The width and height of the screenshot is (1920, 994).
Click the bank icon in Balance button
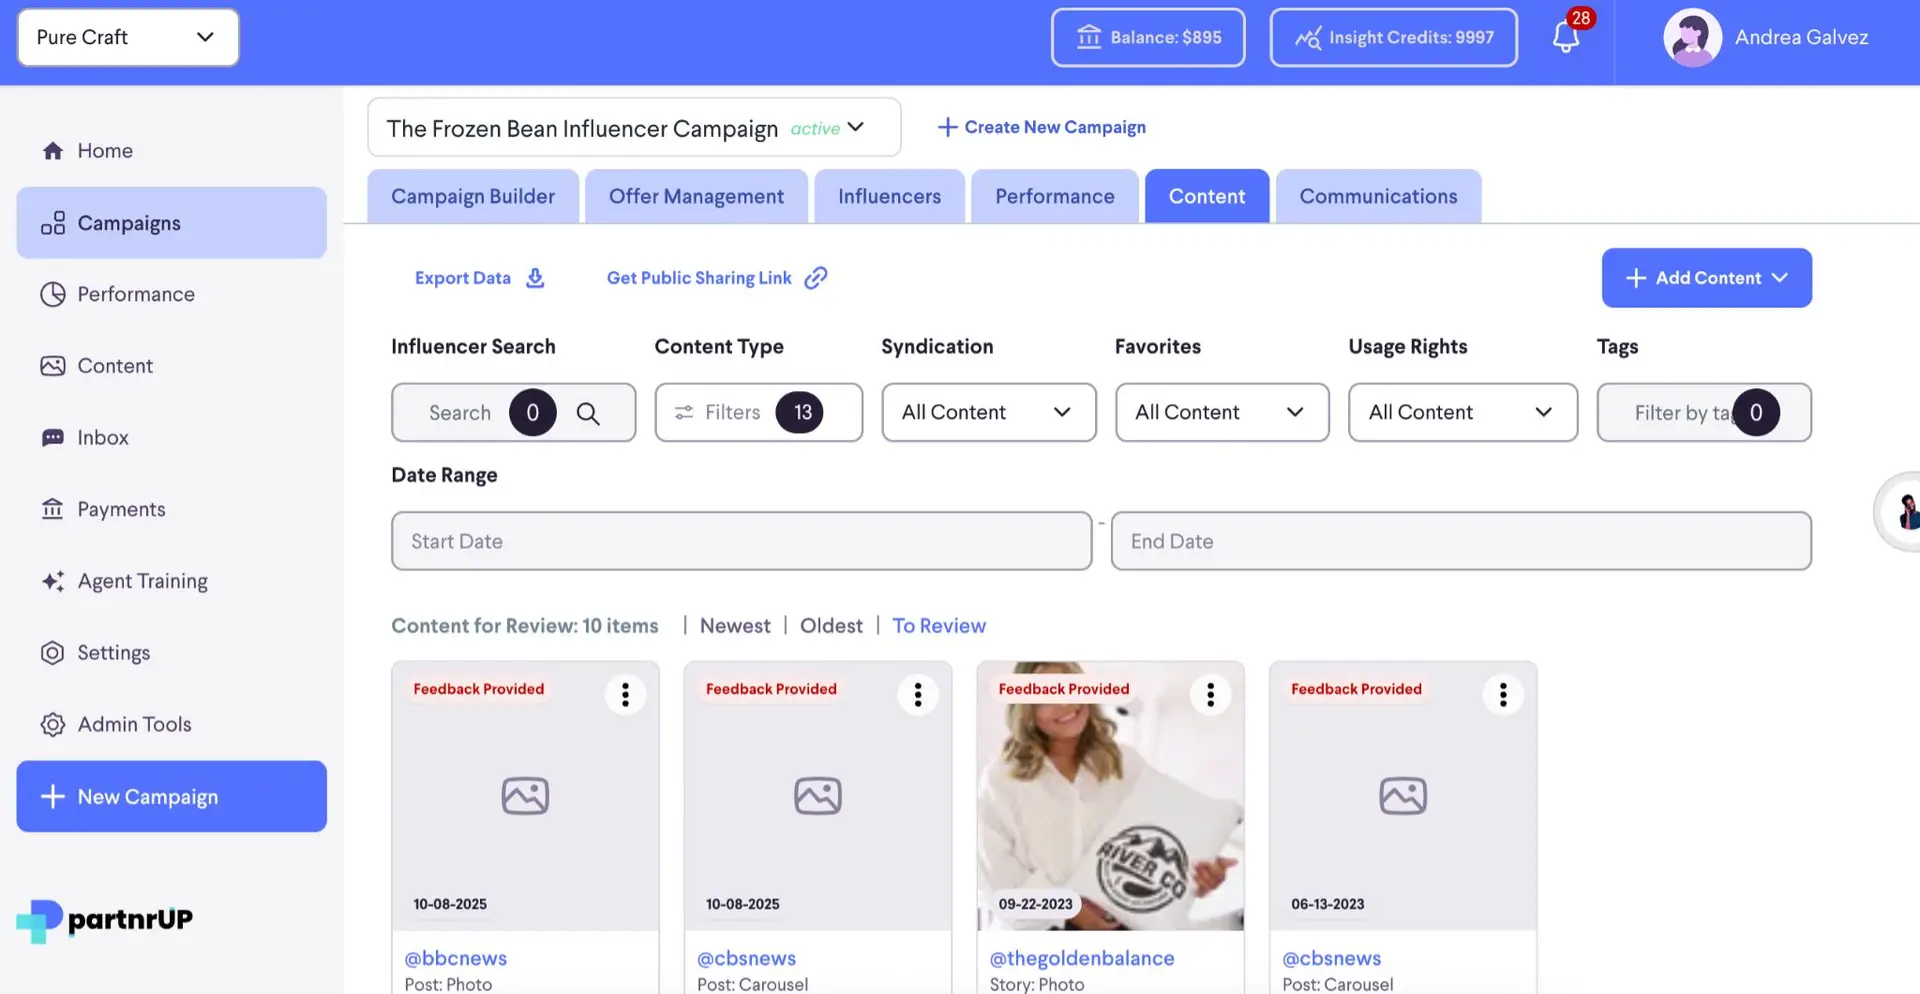[1089, 38]
